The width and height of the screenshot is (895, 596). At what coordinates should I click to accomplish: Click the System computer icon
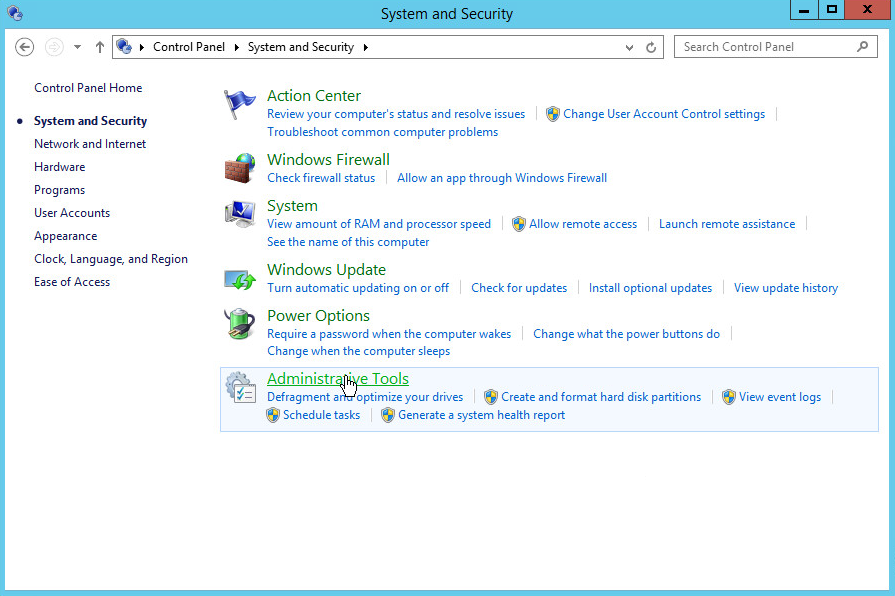(240, 214)
